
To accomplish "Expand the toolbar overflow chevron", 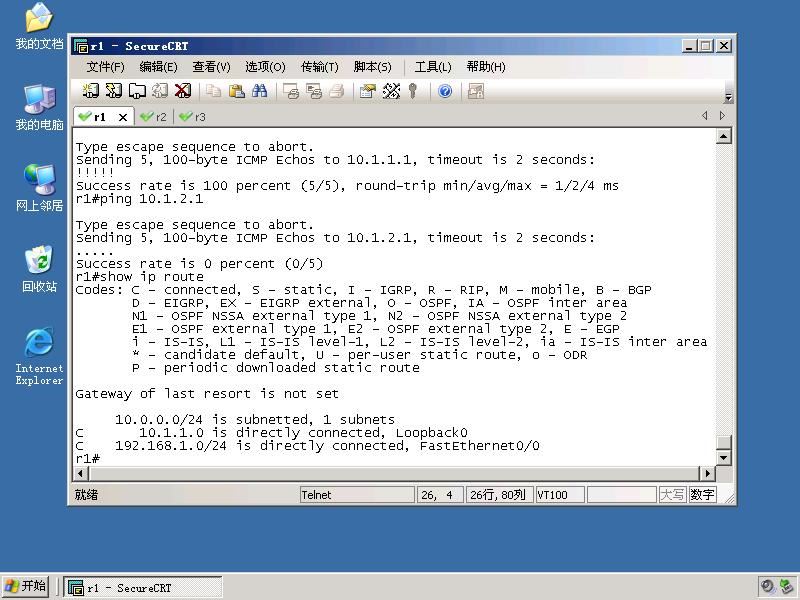I will (x=729, y=96).
